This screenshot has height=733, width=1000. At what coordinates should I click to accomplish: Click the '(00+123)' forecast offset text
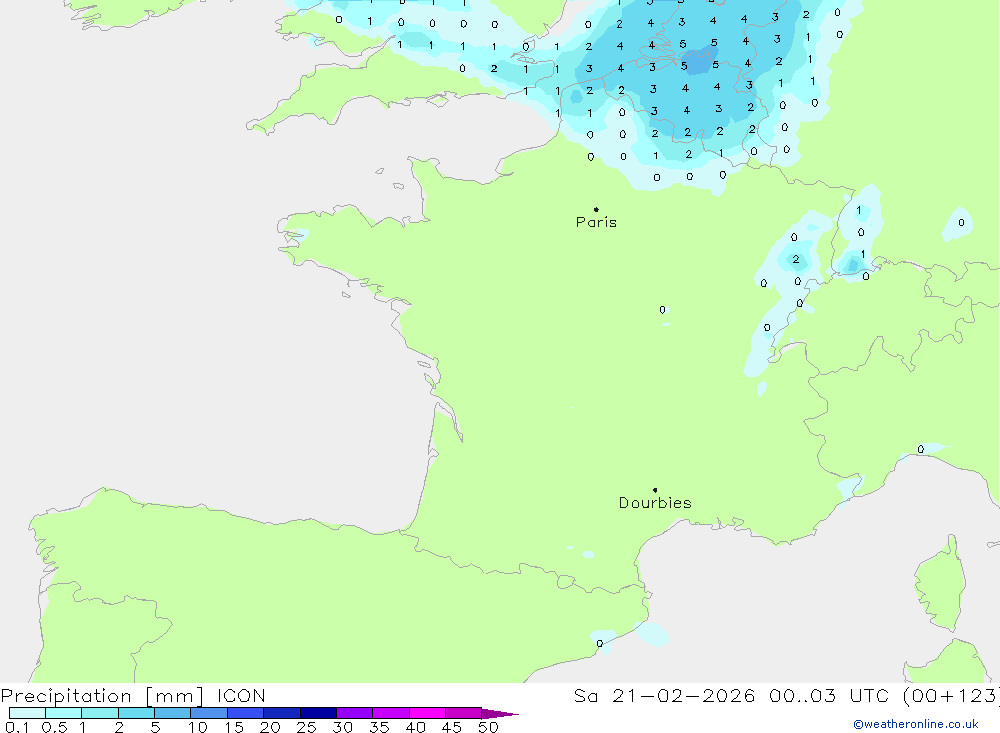pyautogui.click(x=951, y=696)
